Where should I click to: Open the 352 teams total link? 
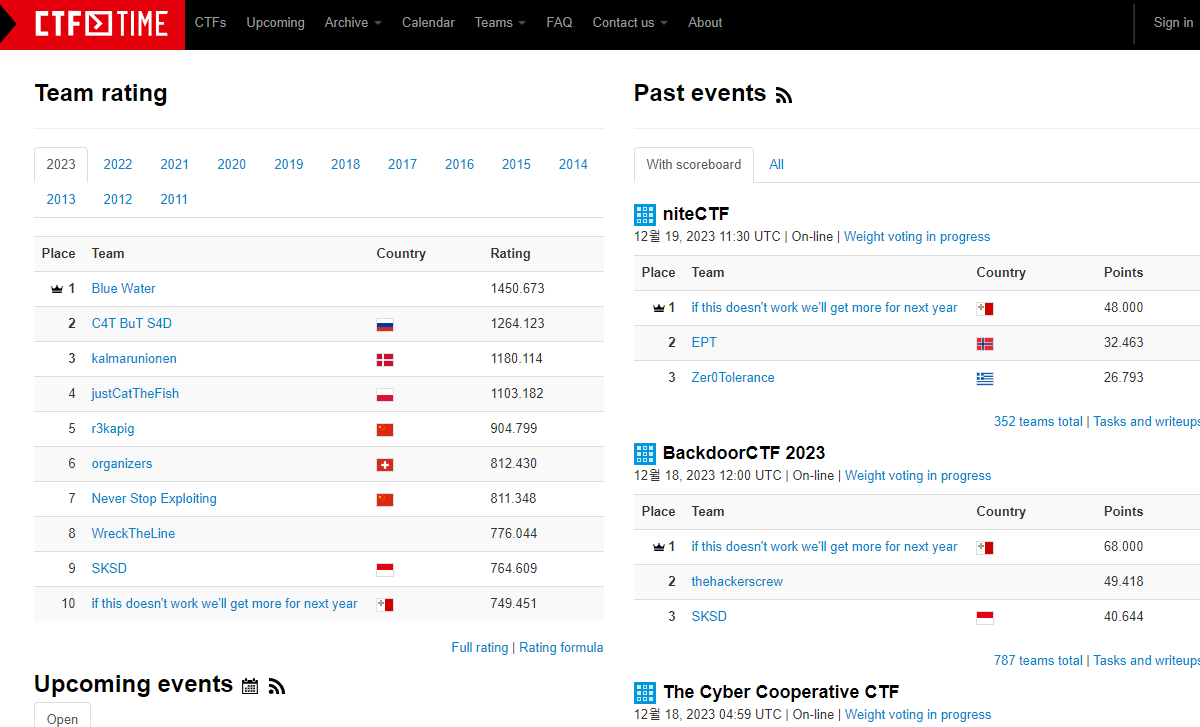[x=1038, y=421]
